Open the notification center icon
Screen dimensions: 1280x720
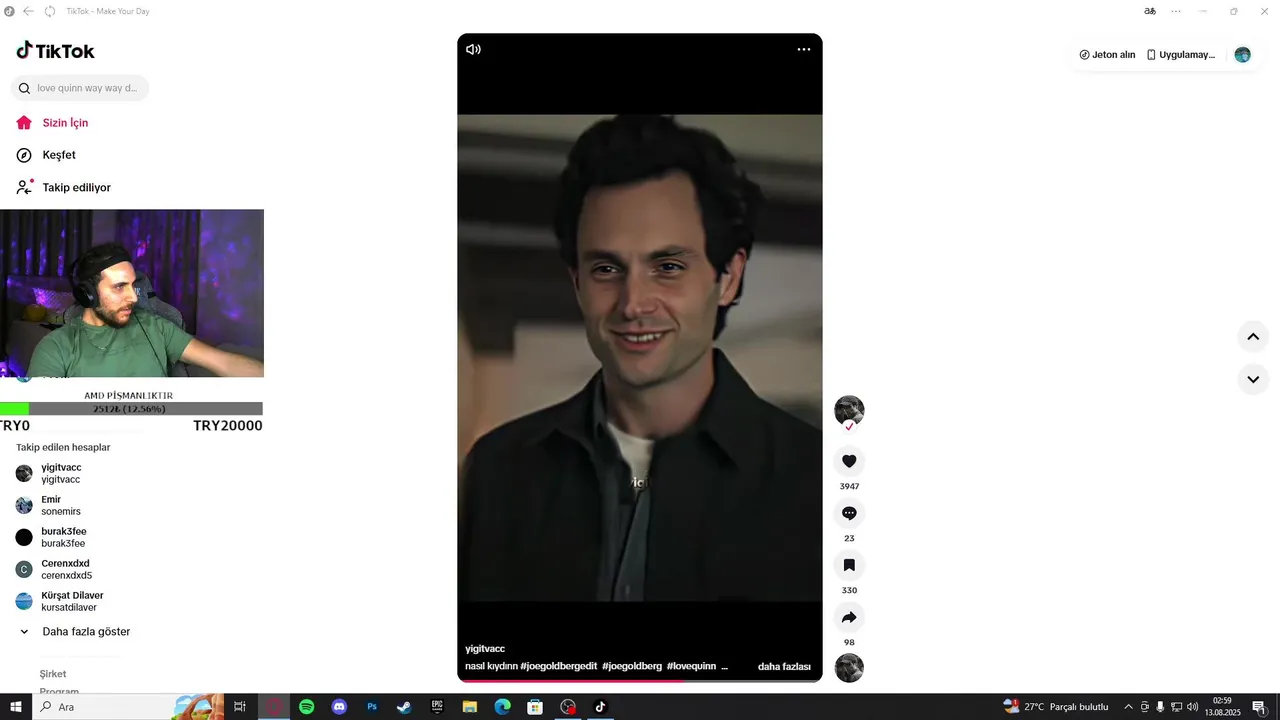point(1259,707)
